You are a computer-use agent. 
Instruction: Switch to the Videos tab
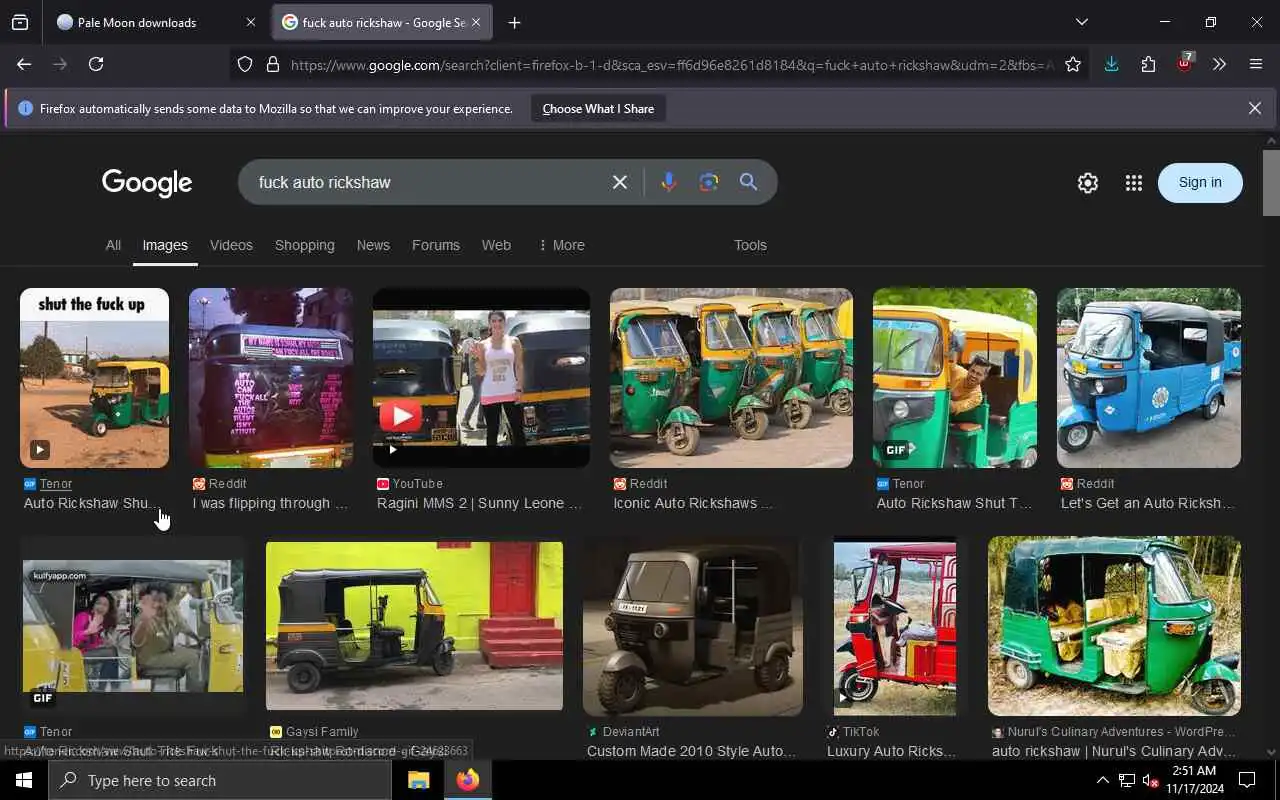[231, 245]
